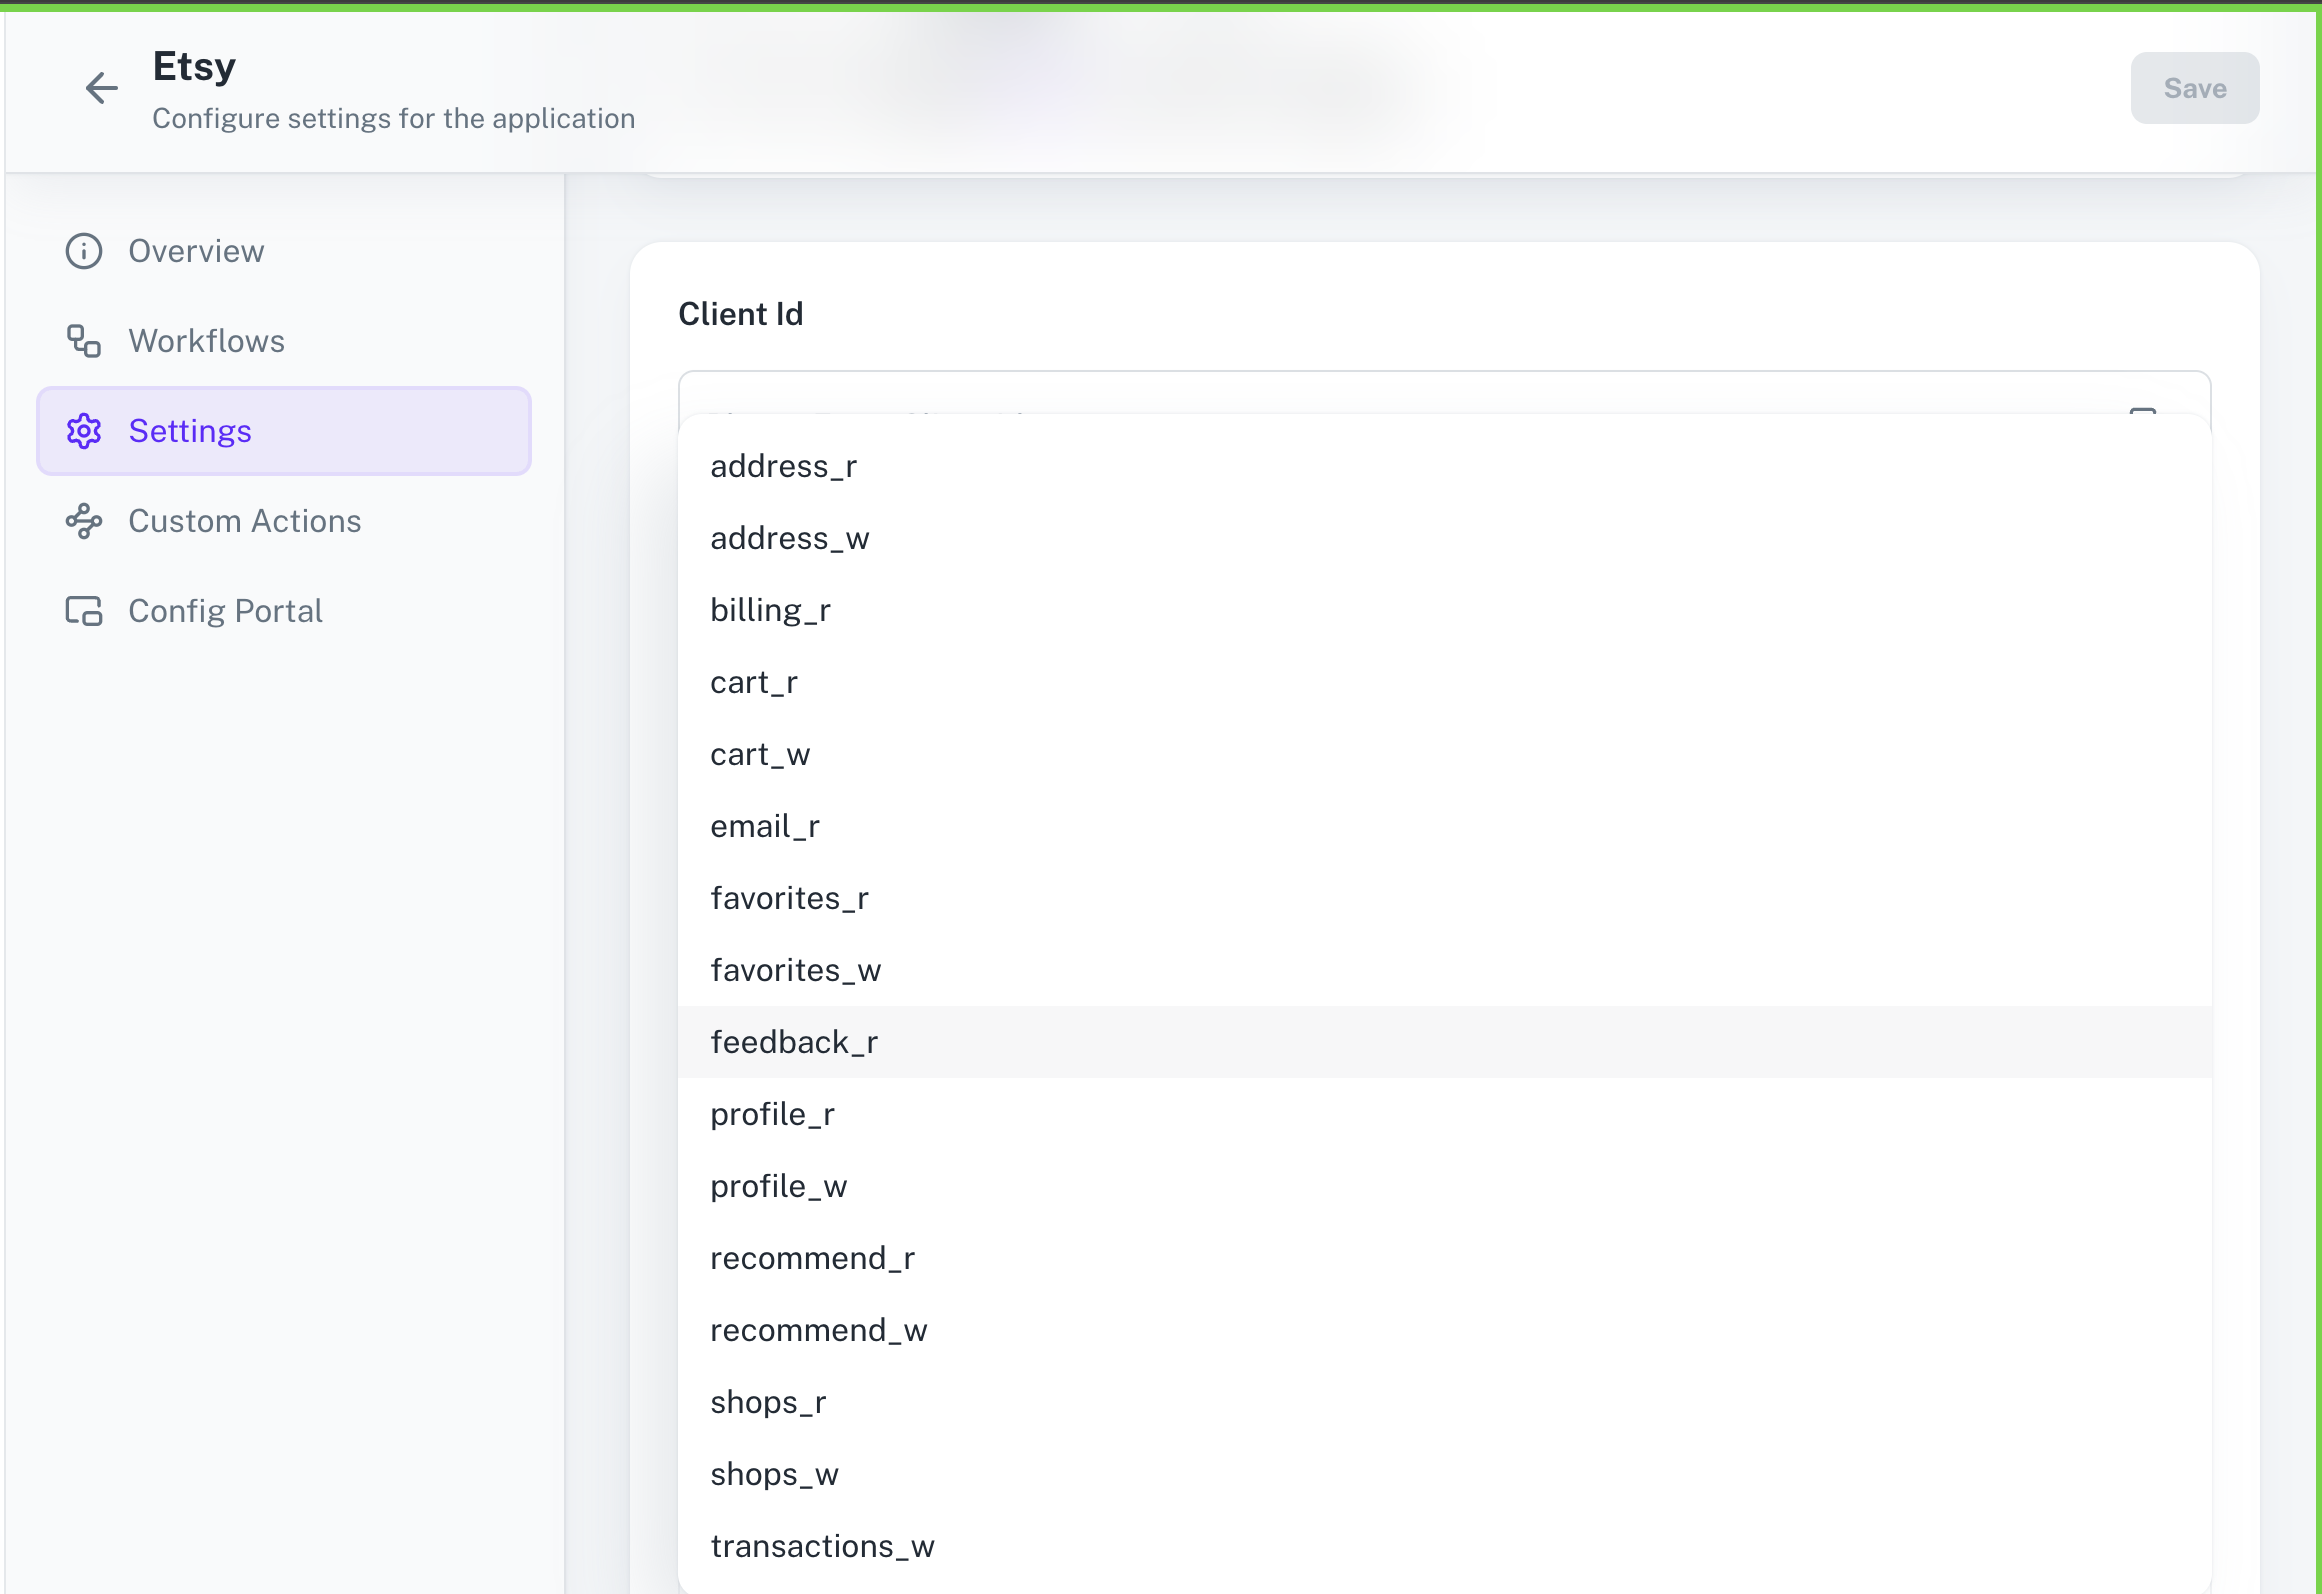Select the email_r scope
Image resolution: width=2322 pixels, height=1594 pixels.
click(x=765, y=825)
